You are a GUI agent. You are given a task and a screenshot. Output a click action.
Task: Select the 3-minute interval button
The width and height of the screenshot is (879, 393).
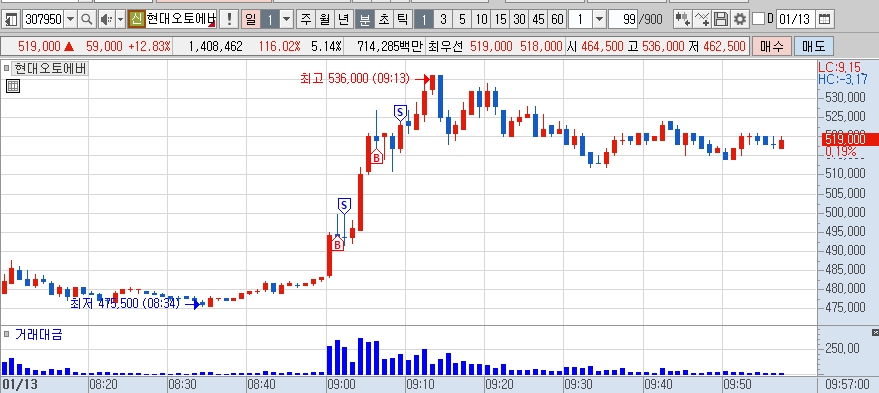(443, 20)
